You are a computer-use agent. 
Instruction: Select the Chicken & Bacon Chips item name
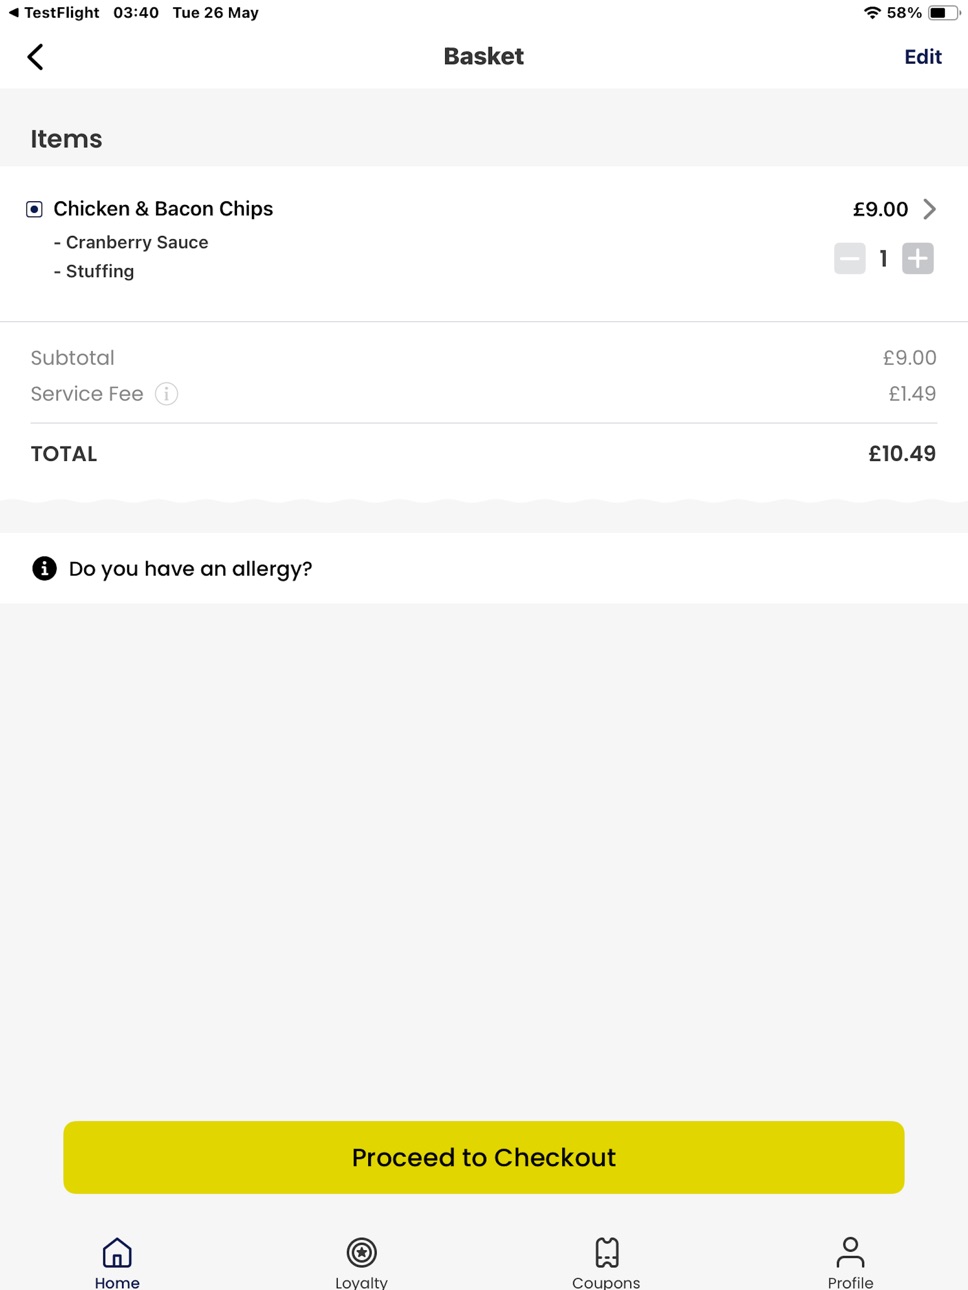point(163,209)
